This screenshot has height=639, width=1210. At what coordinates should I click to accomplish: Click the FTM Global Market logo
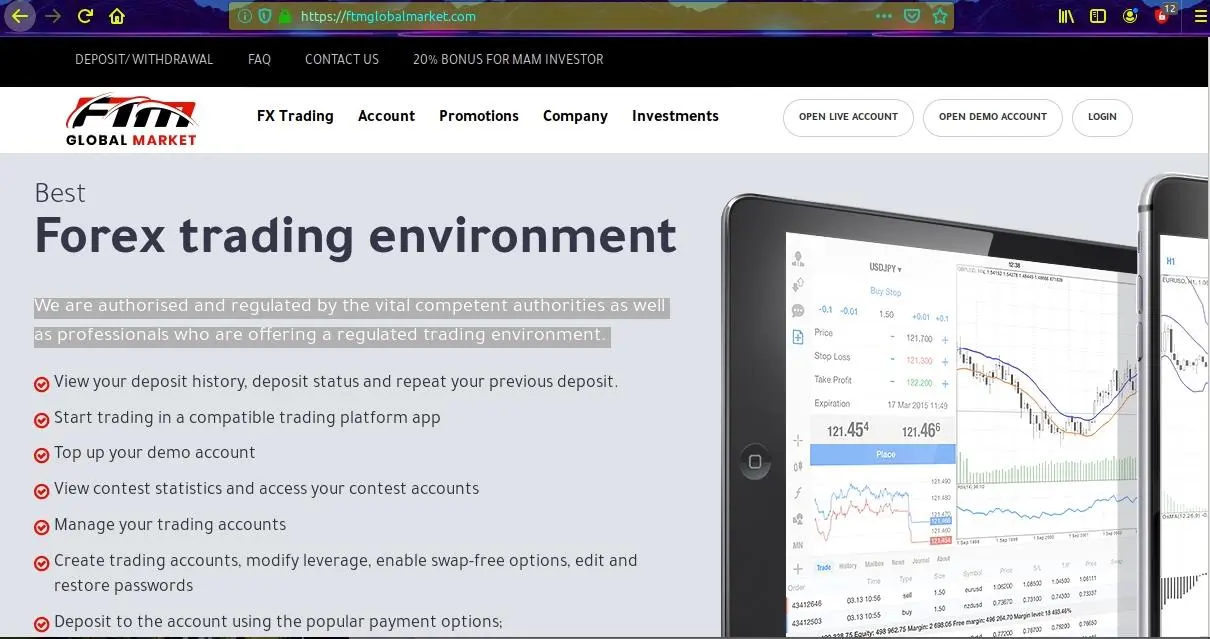pos(132,120)
